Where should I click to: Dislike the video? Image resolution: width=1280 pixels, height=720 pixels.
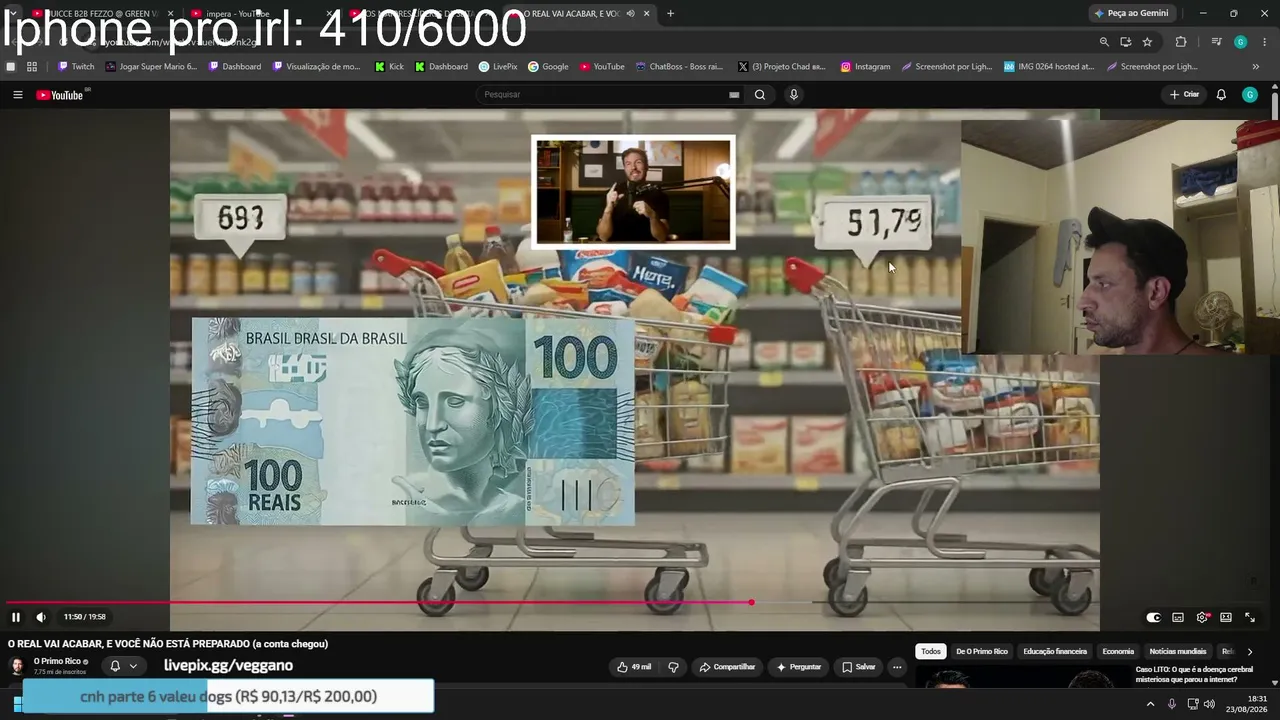coord(673,667)
